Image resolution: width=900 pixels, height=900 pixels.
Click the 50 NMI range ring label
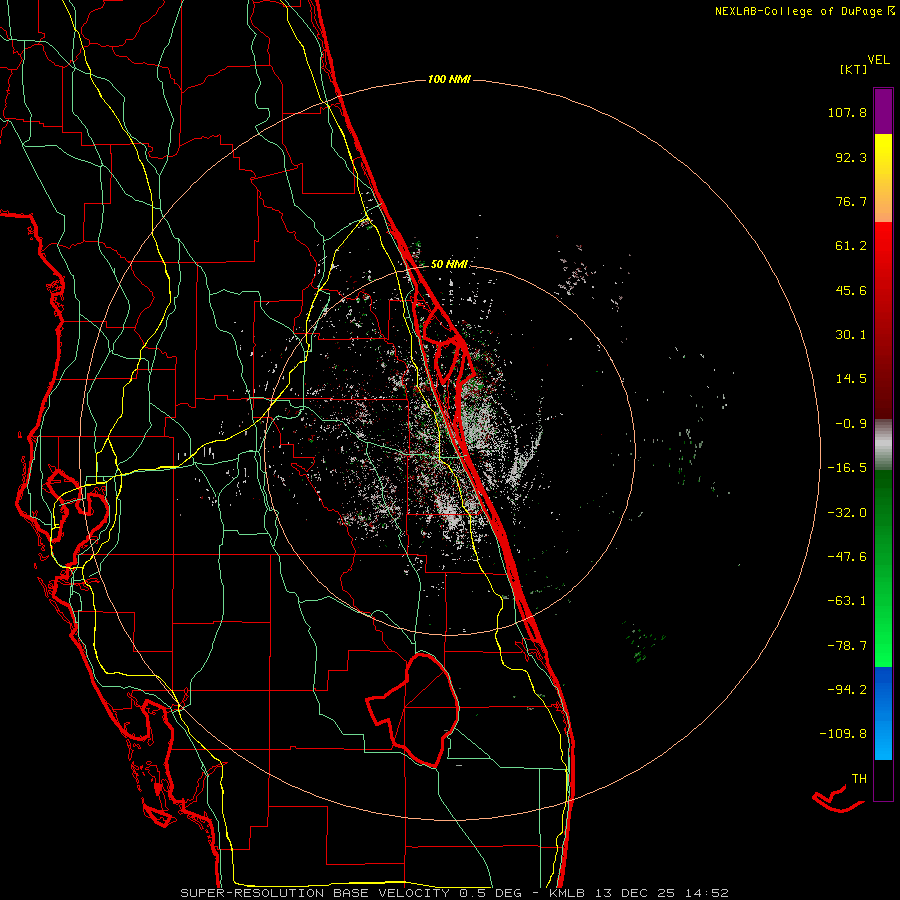[449, 264]
